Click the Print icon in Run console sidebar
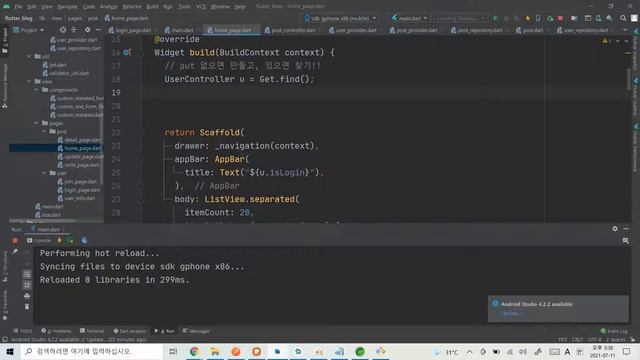 [x=27, y=296]
